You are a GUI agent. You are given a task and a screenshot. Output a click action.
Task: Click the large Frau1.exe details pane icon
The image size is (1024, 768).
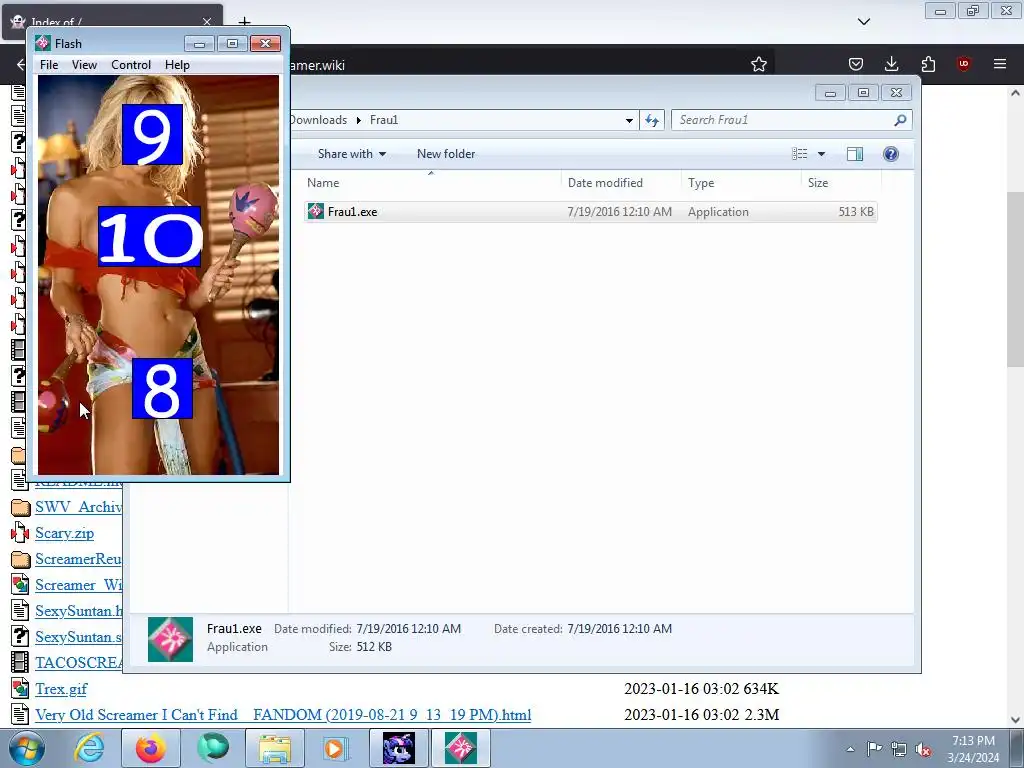tap(170, 639)
